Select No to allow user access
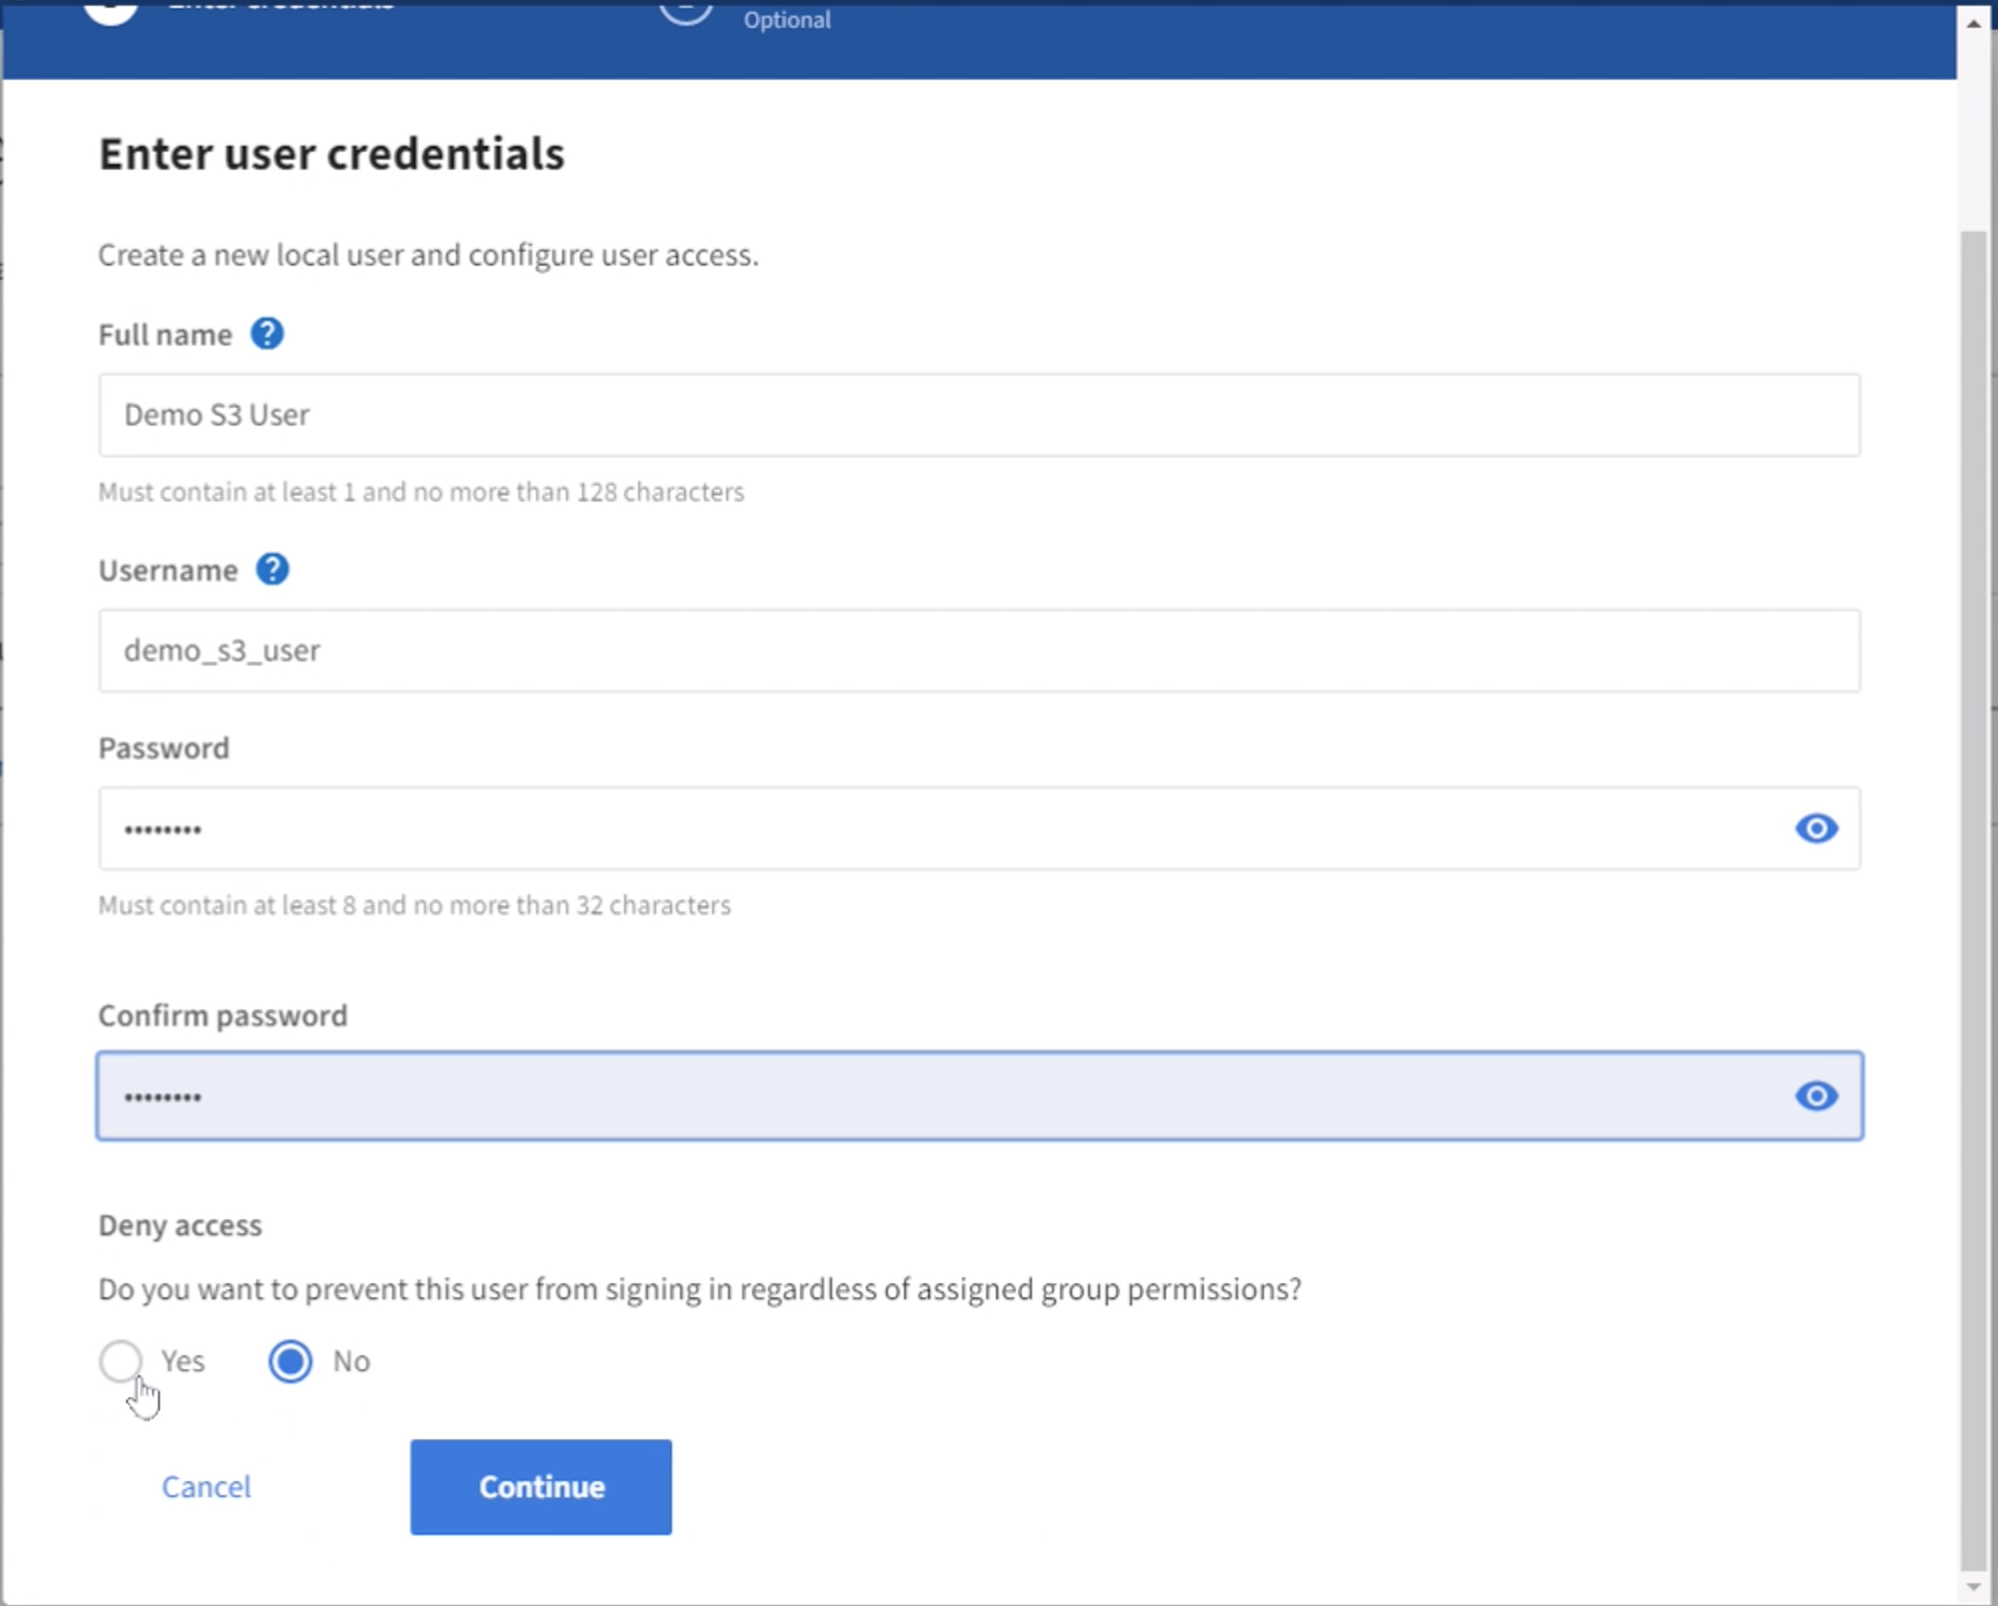 point(292,1362)
